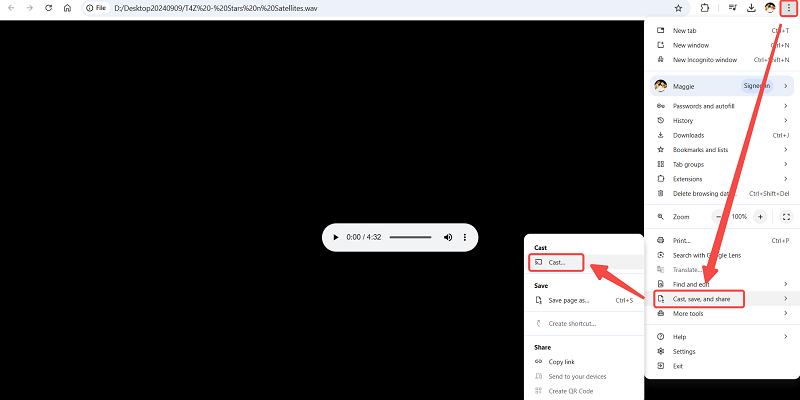
Task: Select New tab menu item
Action: coord(722,31)
